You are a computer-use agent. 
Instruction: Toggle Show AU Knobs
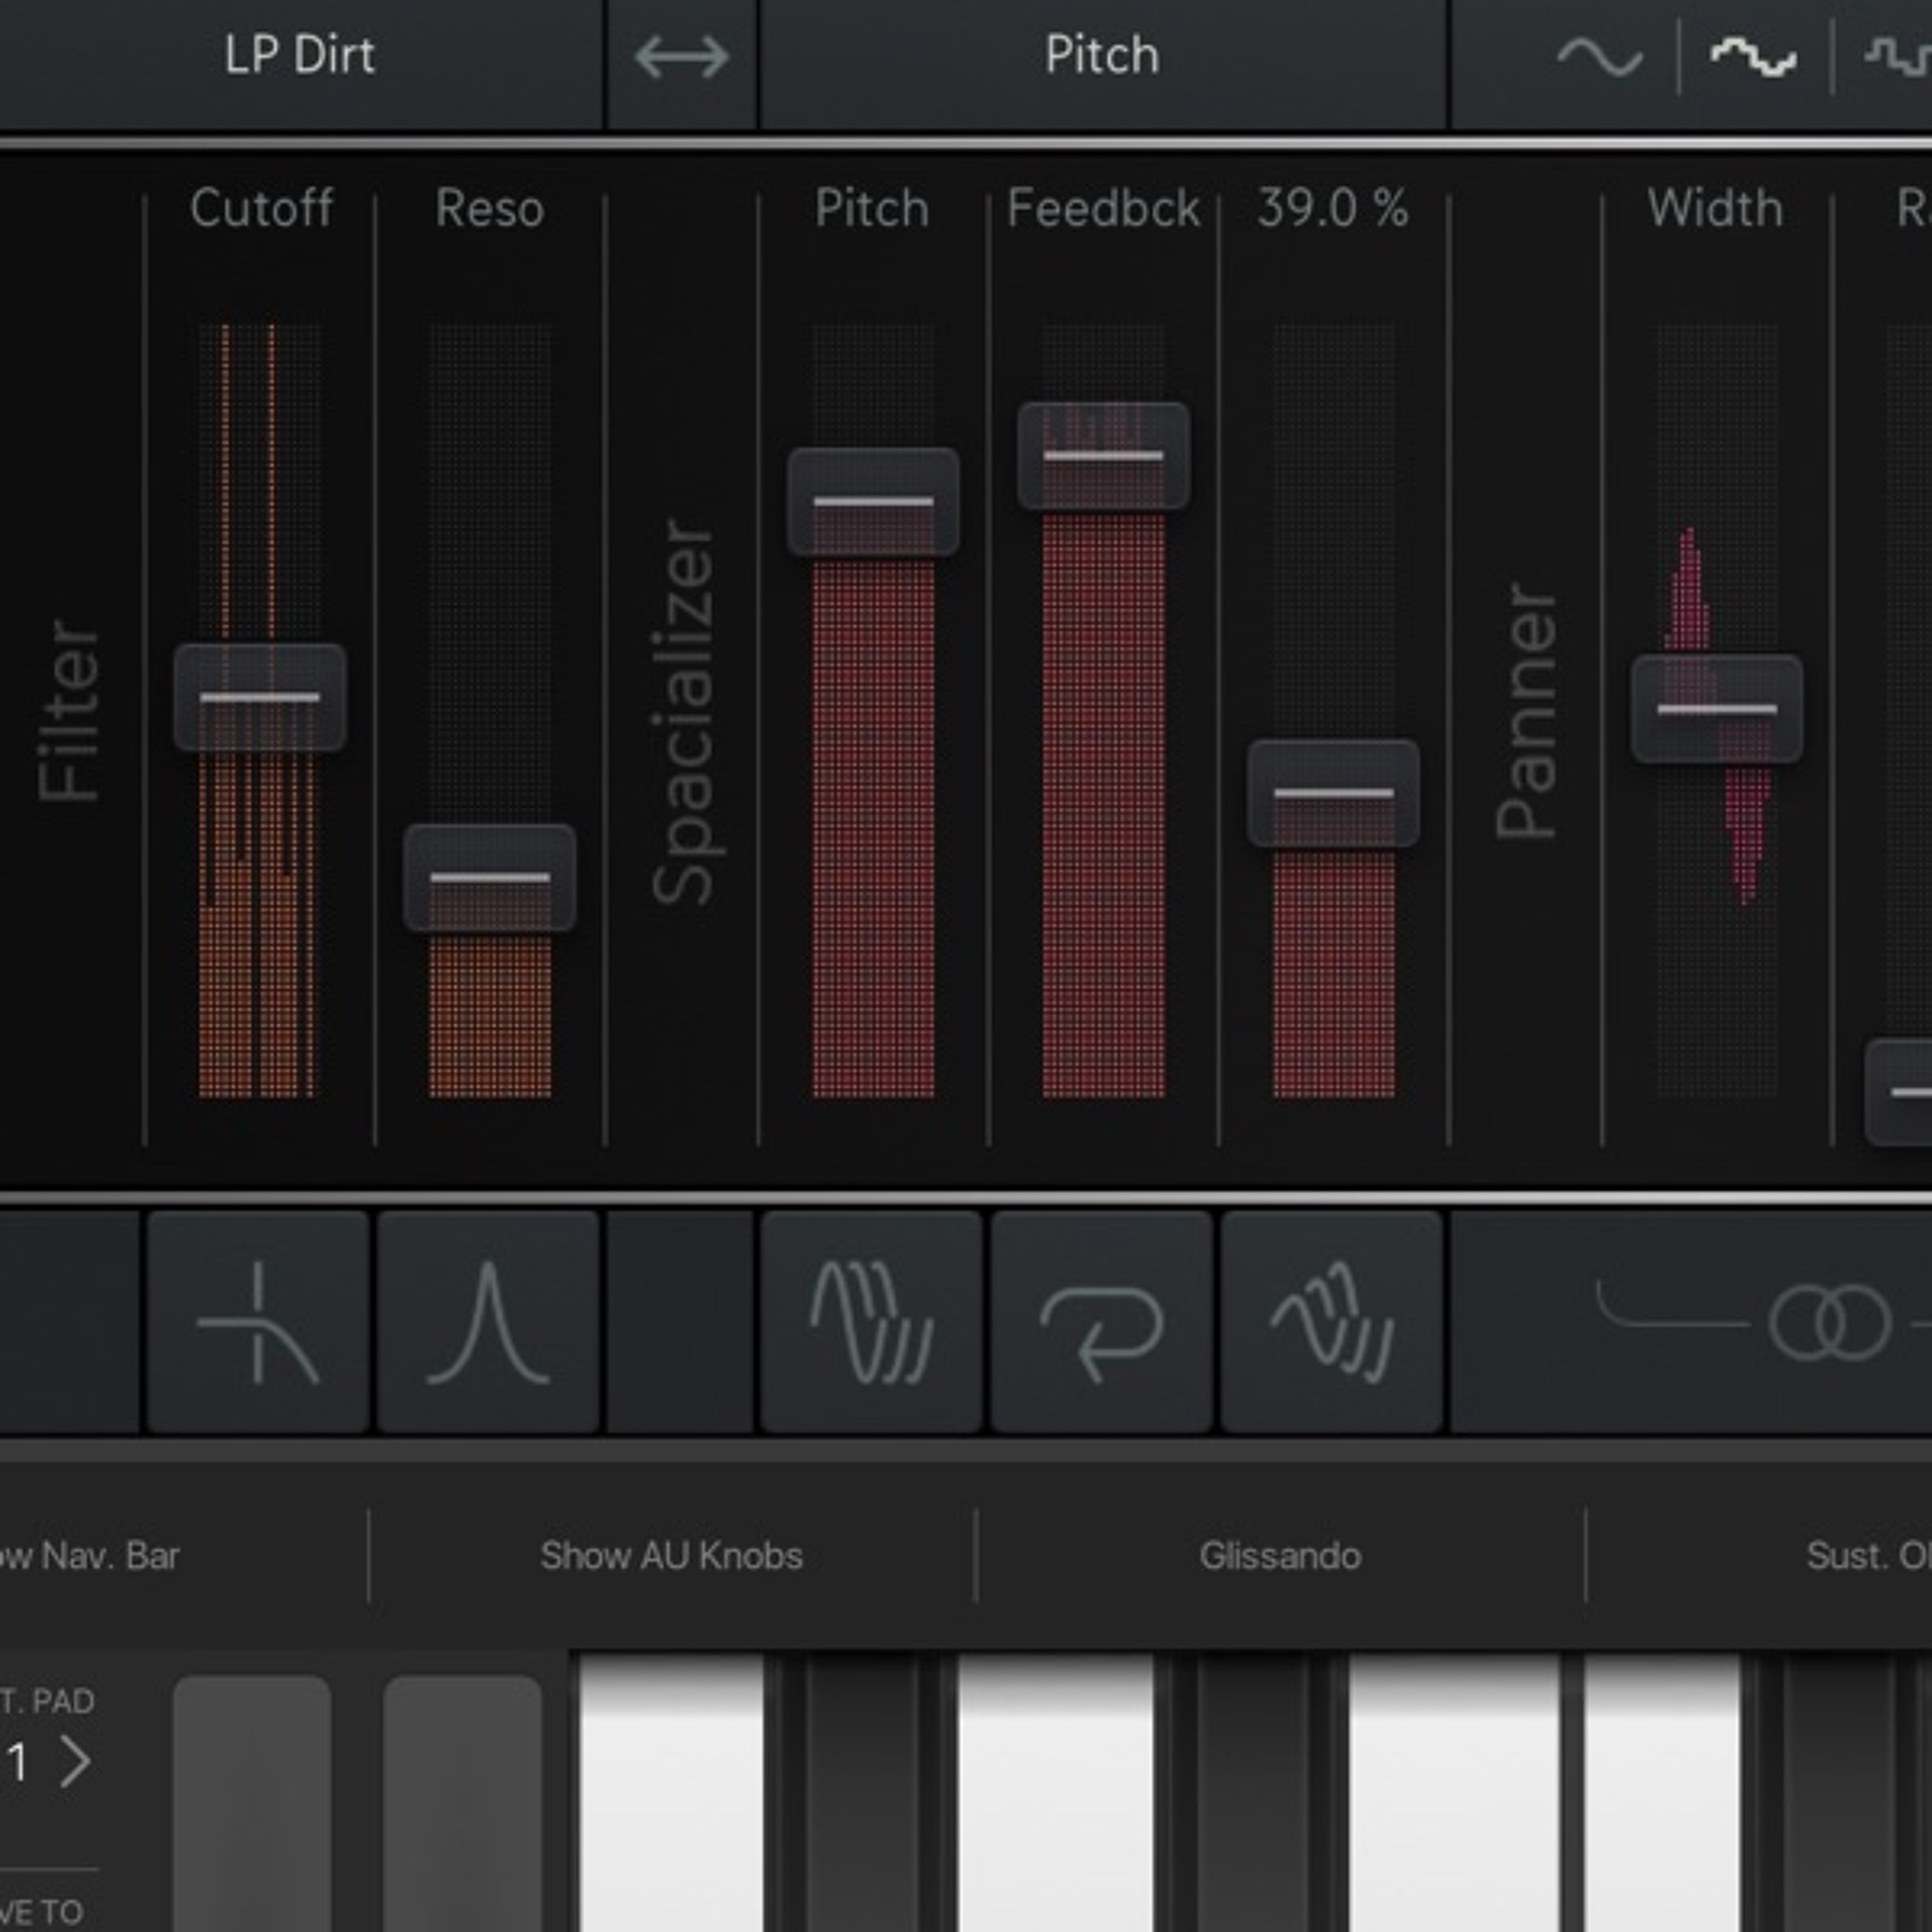pyautogui.click(x=672, y=1555)
